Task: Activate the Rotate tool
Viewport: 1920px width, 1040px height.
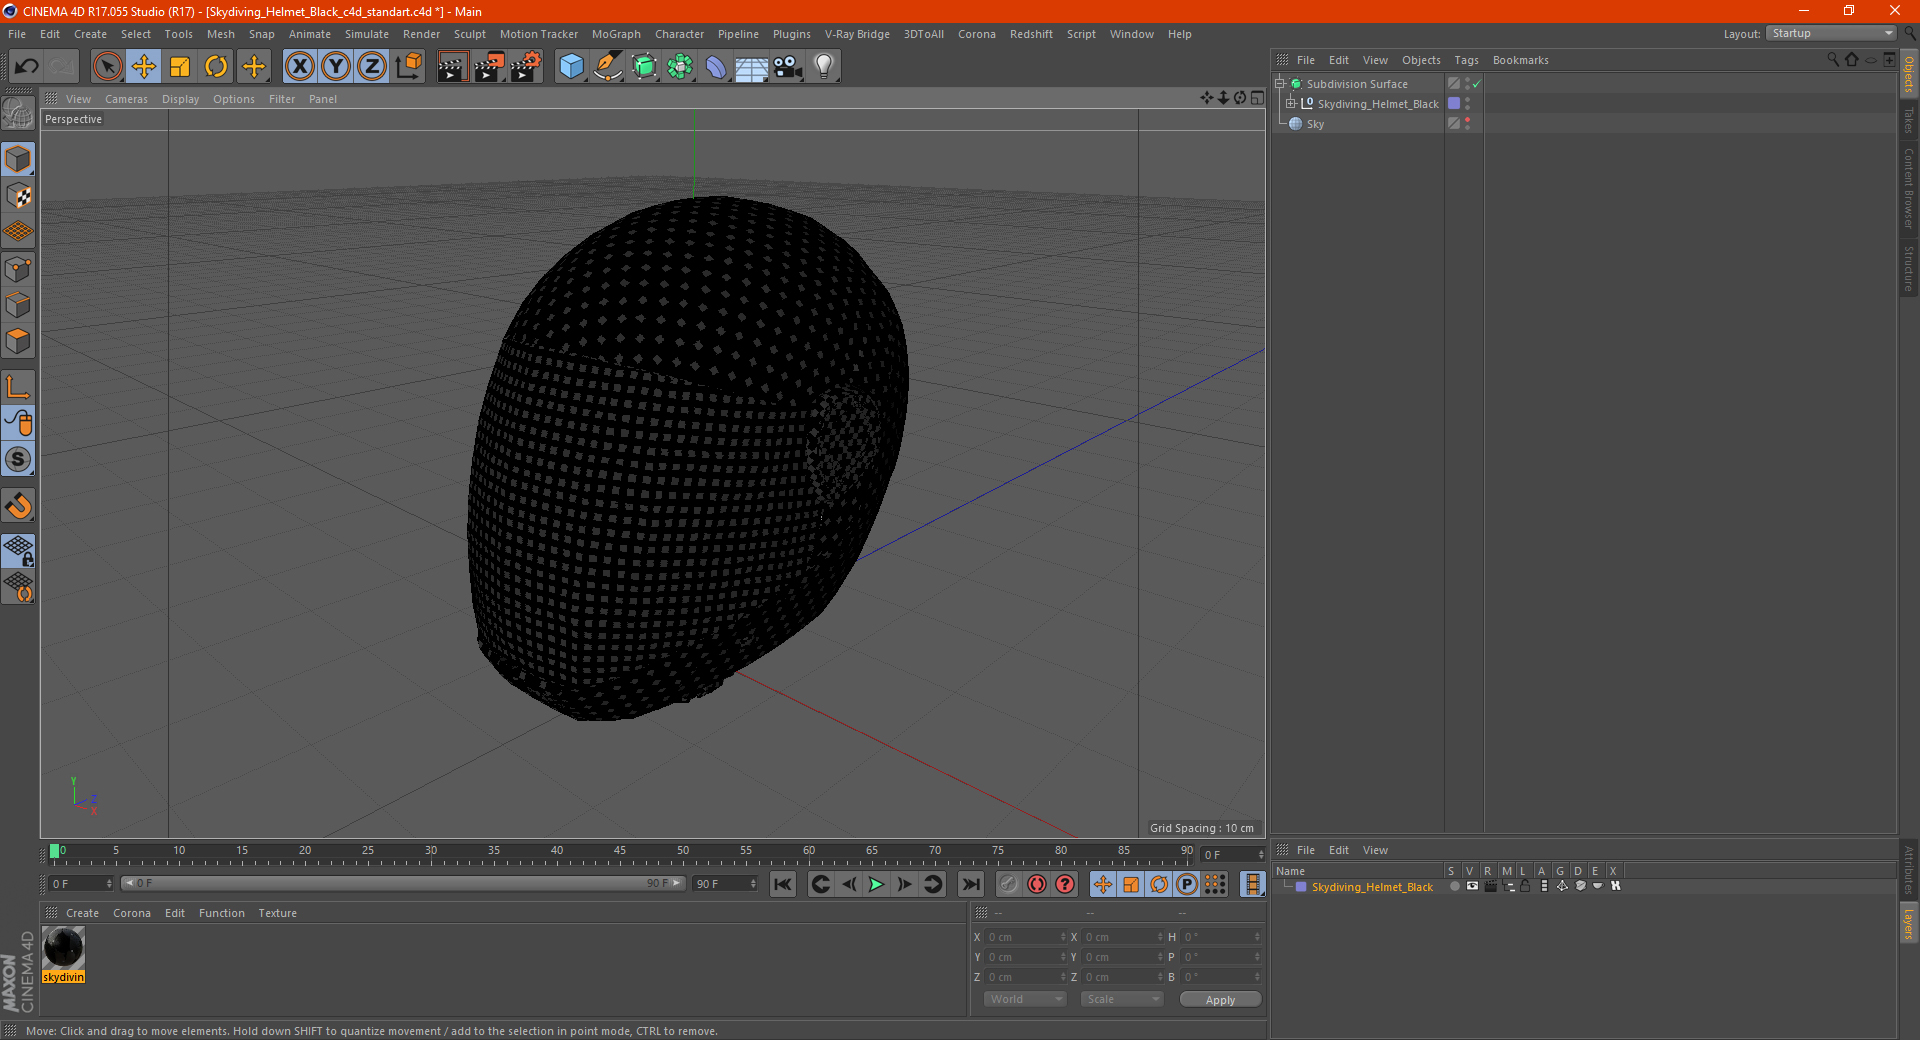Action: tap(216, 67)
